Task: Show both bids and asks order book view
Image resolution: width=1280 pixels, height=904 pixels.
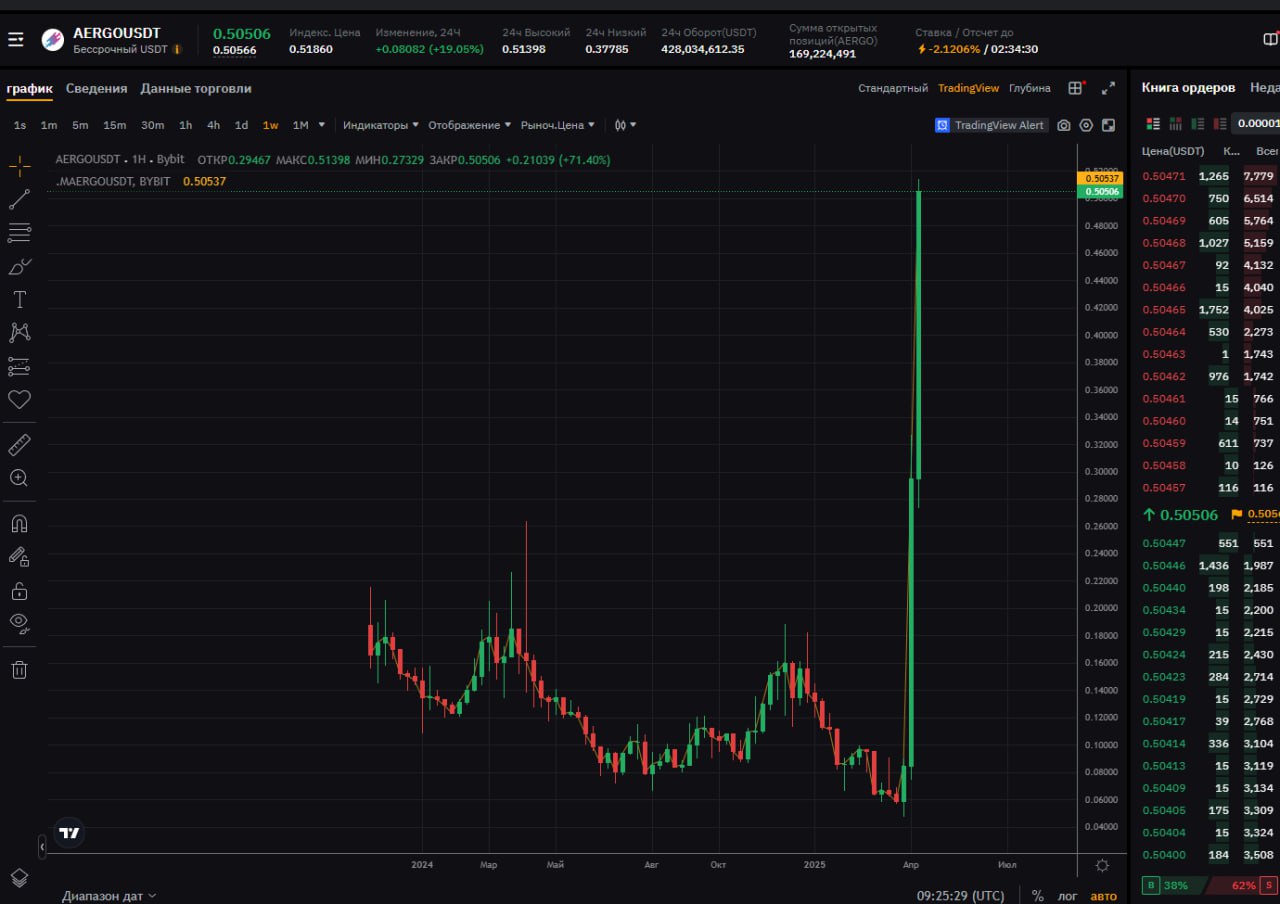Action: [x=1153, y=124]
